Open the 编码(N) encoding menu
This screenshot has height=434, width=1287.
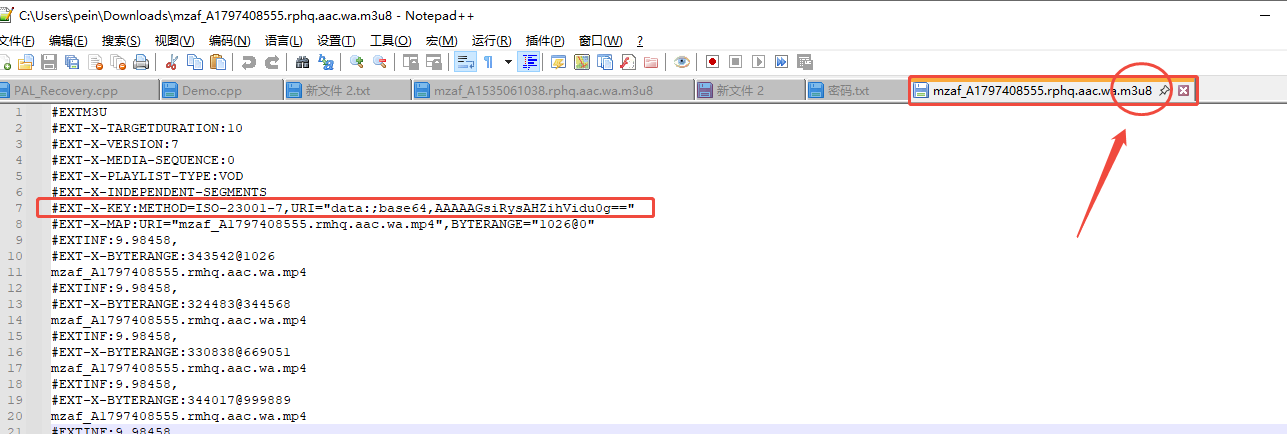point(229,40)
